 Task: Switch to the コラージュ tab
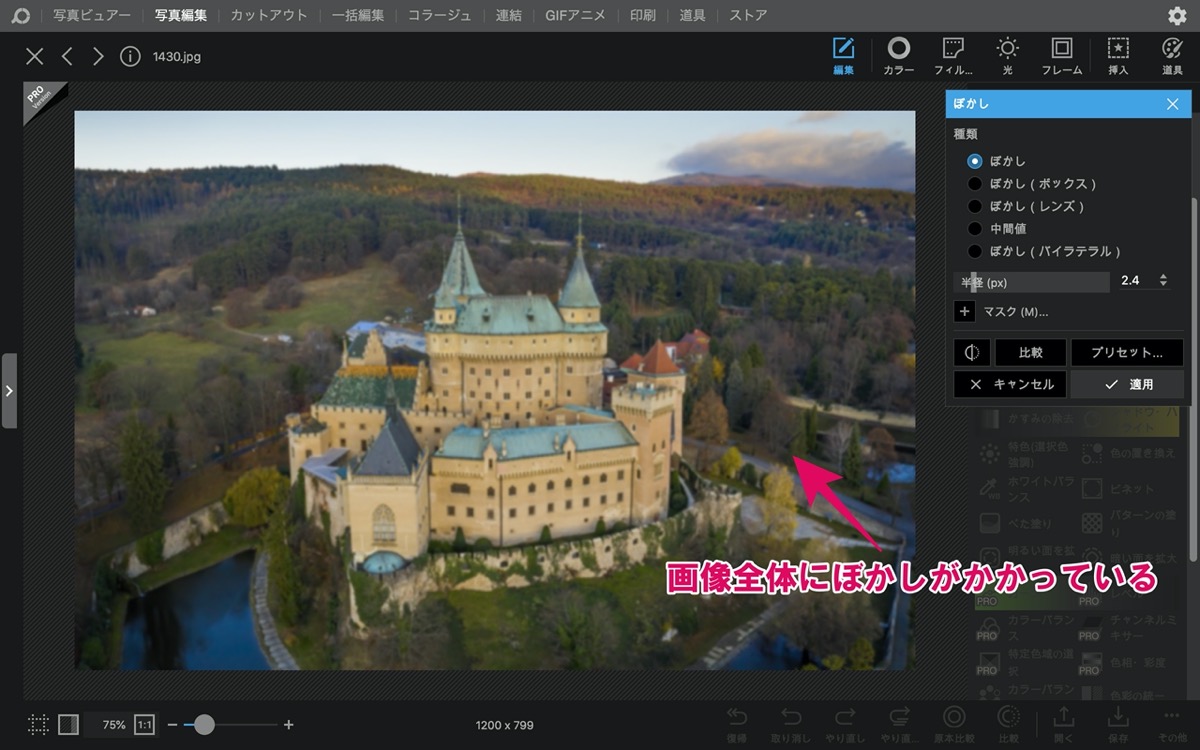pyautogui.click(x=440, y=16)
